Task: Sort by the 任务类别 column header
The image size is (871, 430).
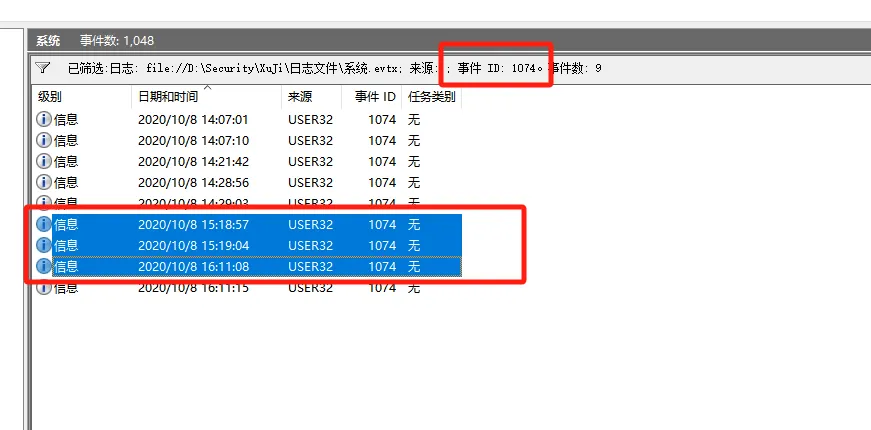Action: click(432, 97)
